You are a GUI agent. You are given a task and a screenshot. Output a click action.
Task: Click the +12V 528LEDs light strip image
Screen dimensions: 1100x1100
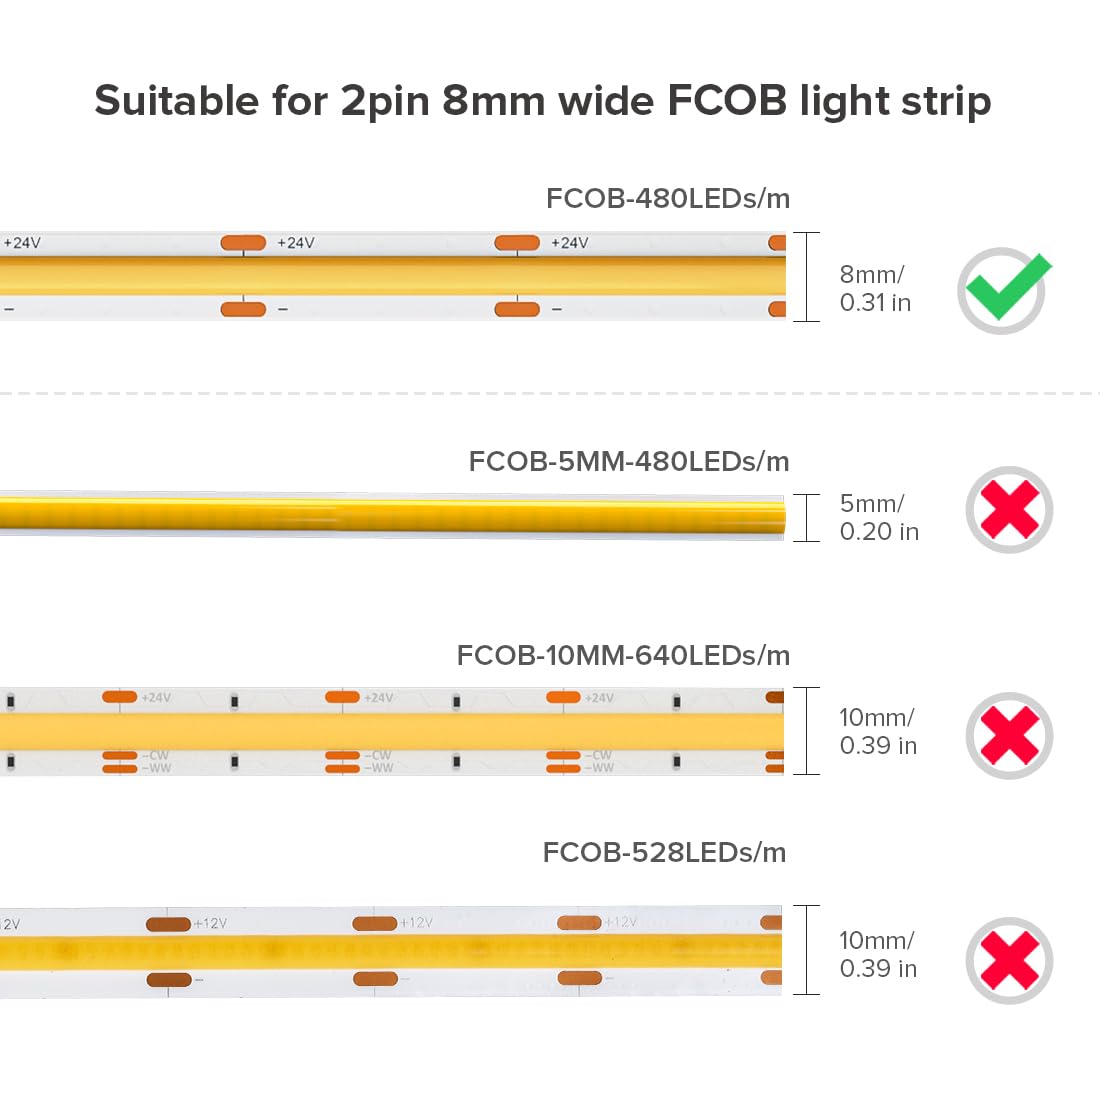391,951
